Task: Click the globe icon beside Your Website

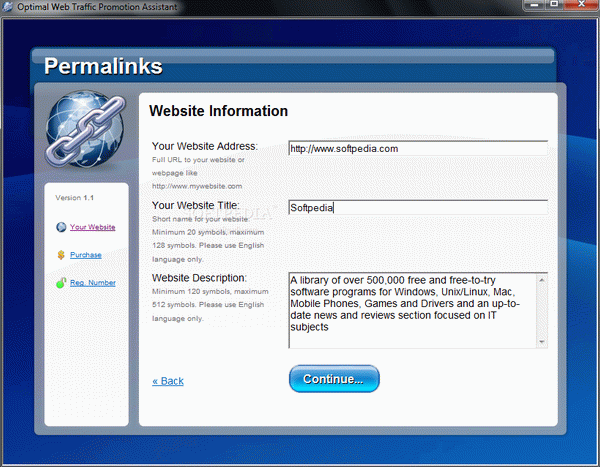Action: (x=61, y=227)
